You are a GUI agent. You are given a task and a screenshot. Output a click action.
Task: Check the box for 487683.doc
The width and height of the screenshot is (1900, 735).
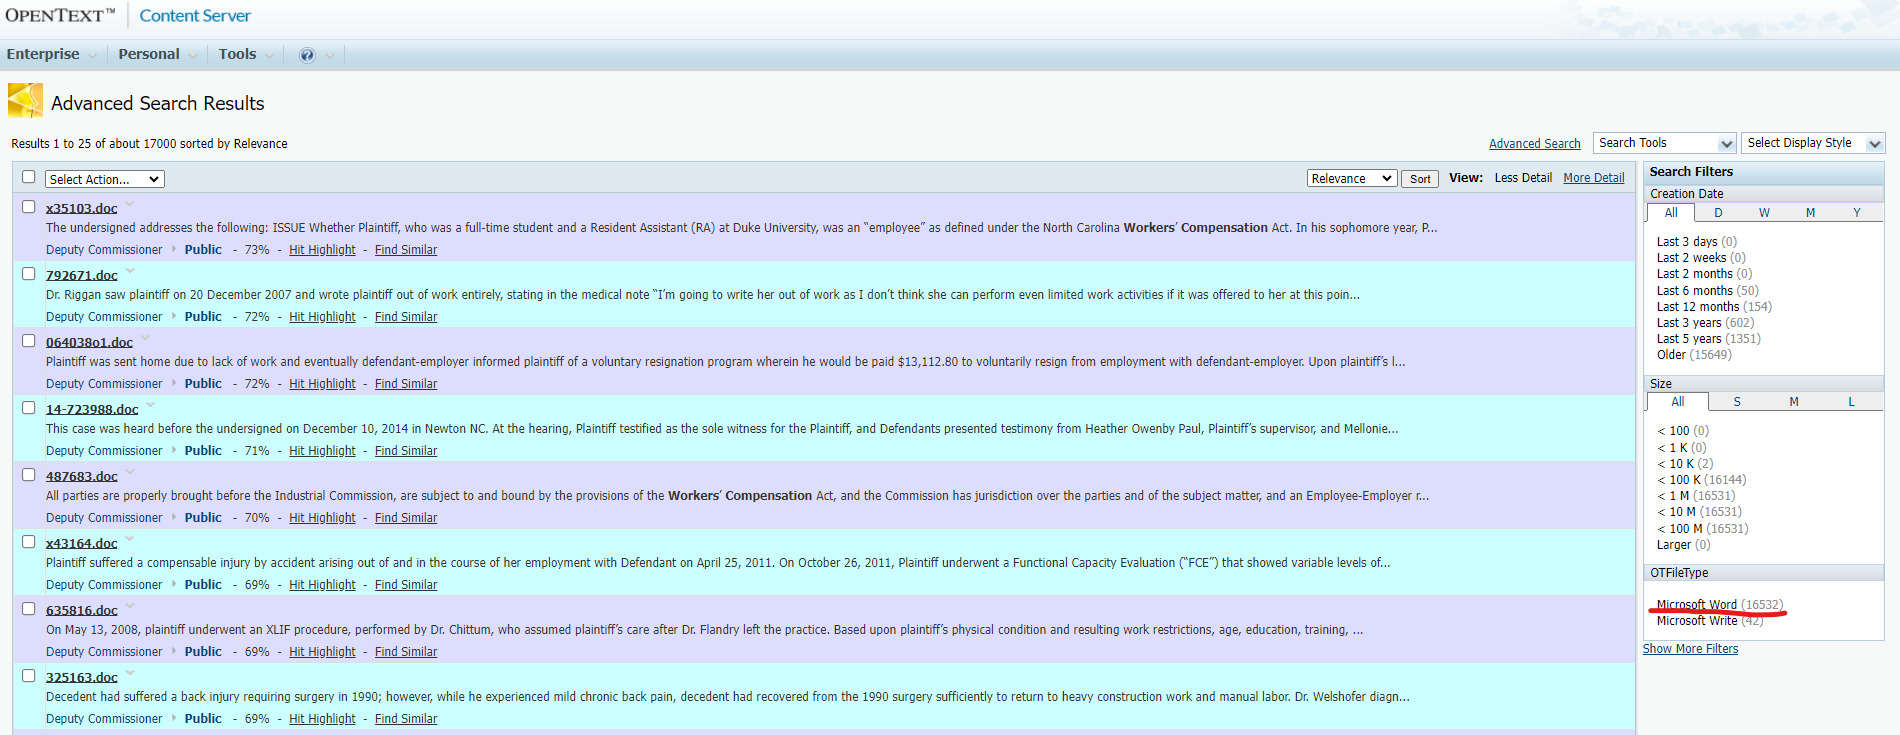pyautogui.click(x=29, y=475)
